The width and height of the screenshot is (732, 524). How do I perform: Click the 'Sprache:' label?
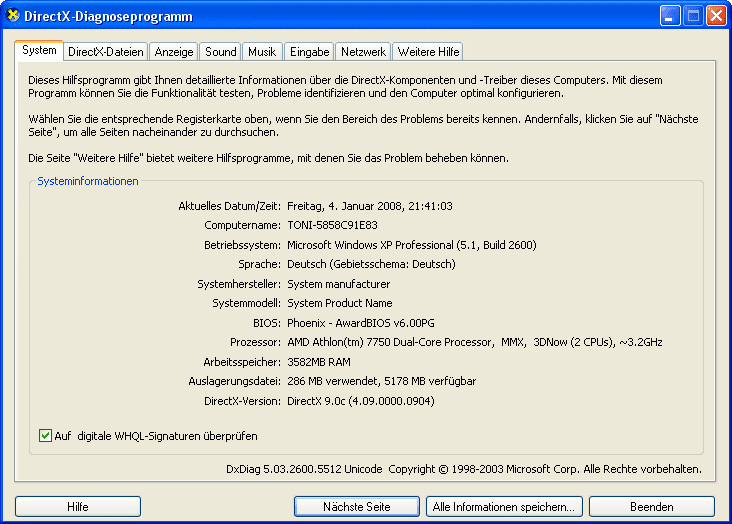(x=260, y=264)
